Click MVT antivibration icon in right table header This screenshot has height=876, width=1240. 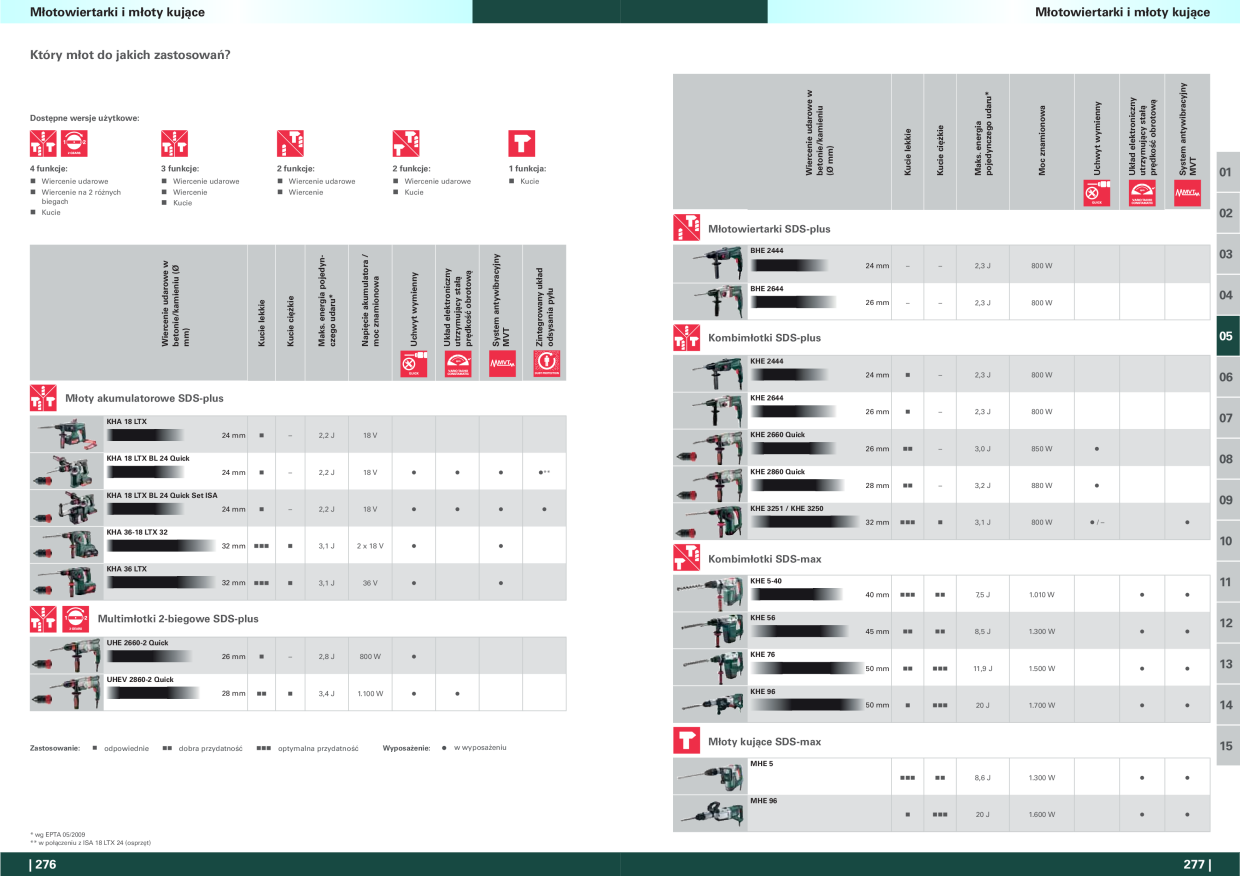[x=1187, y=194]
